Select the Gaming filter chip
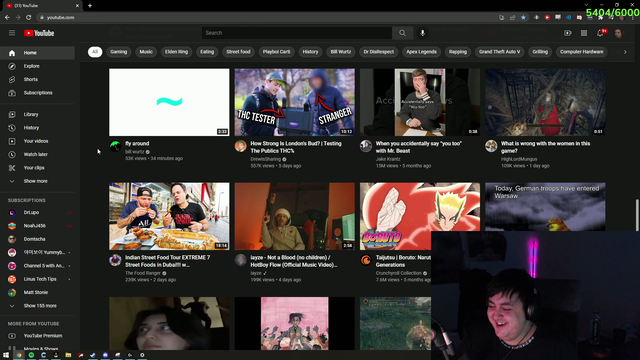Image resolution: width=640 pixels, height=360 pixels. point(118,52)
